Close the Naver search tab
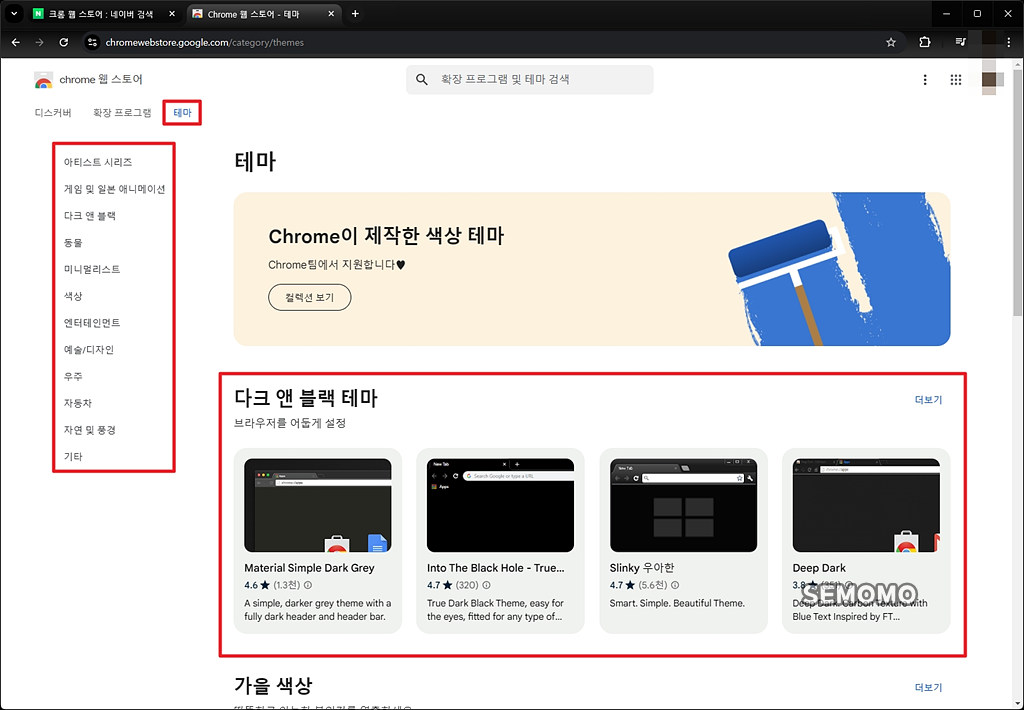 [x=172, y=14]
